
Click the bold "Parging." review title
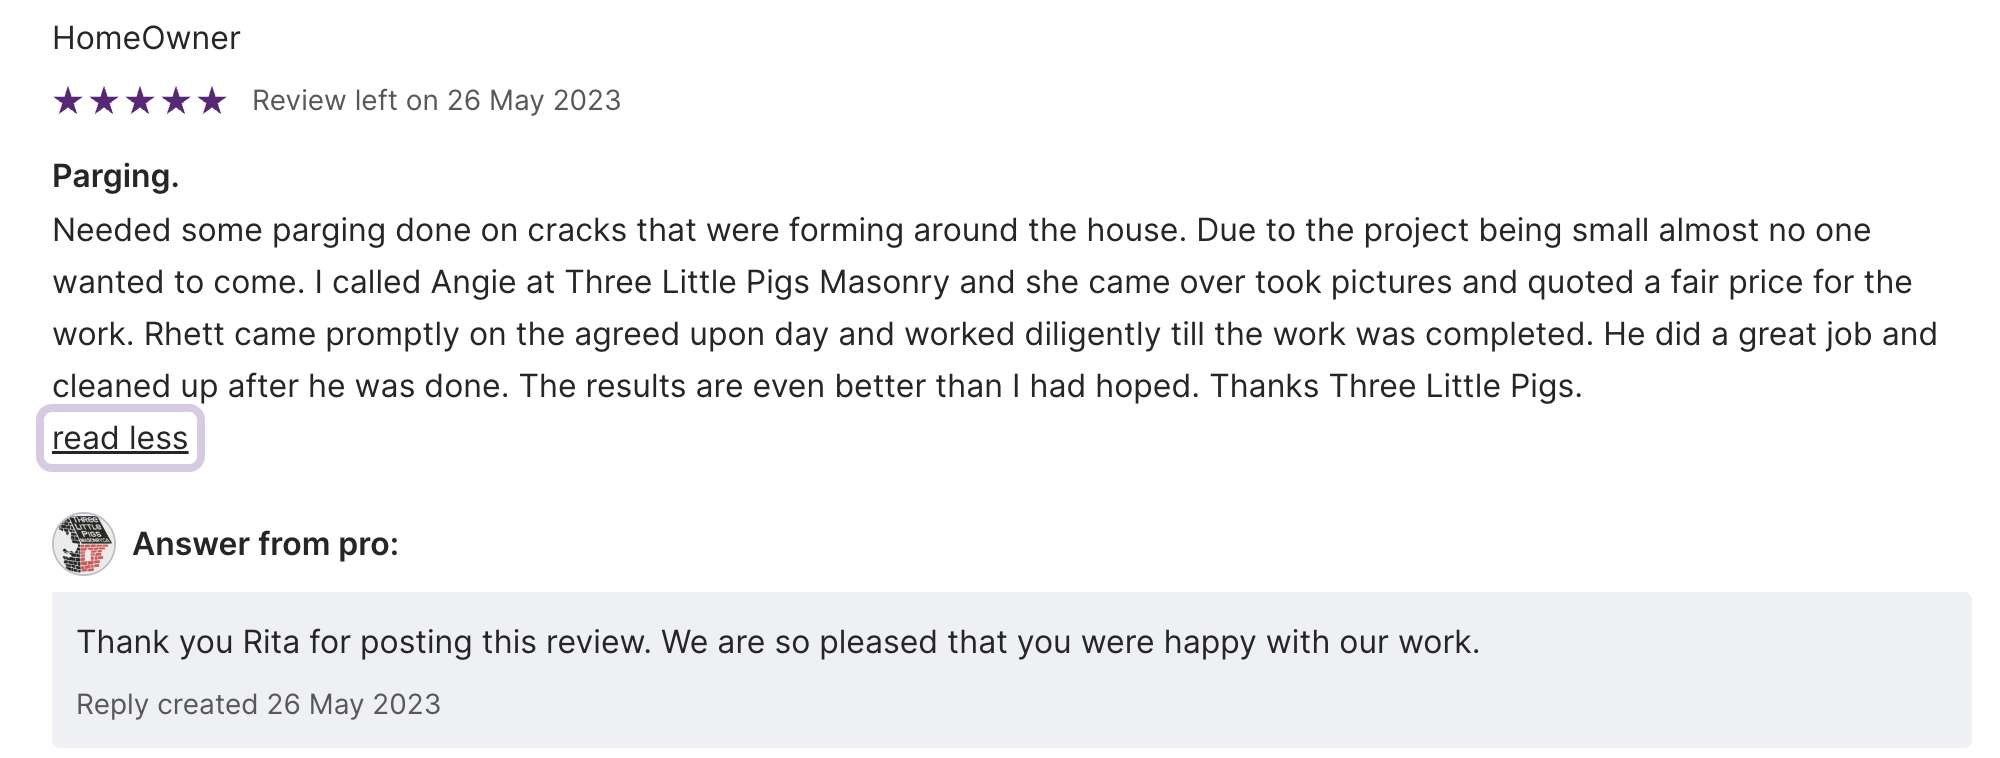(x=115, y=176)
